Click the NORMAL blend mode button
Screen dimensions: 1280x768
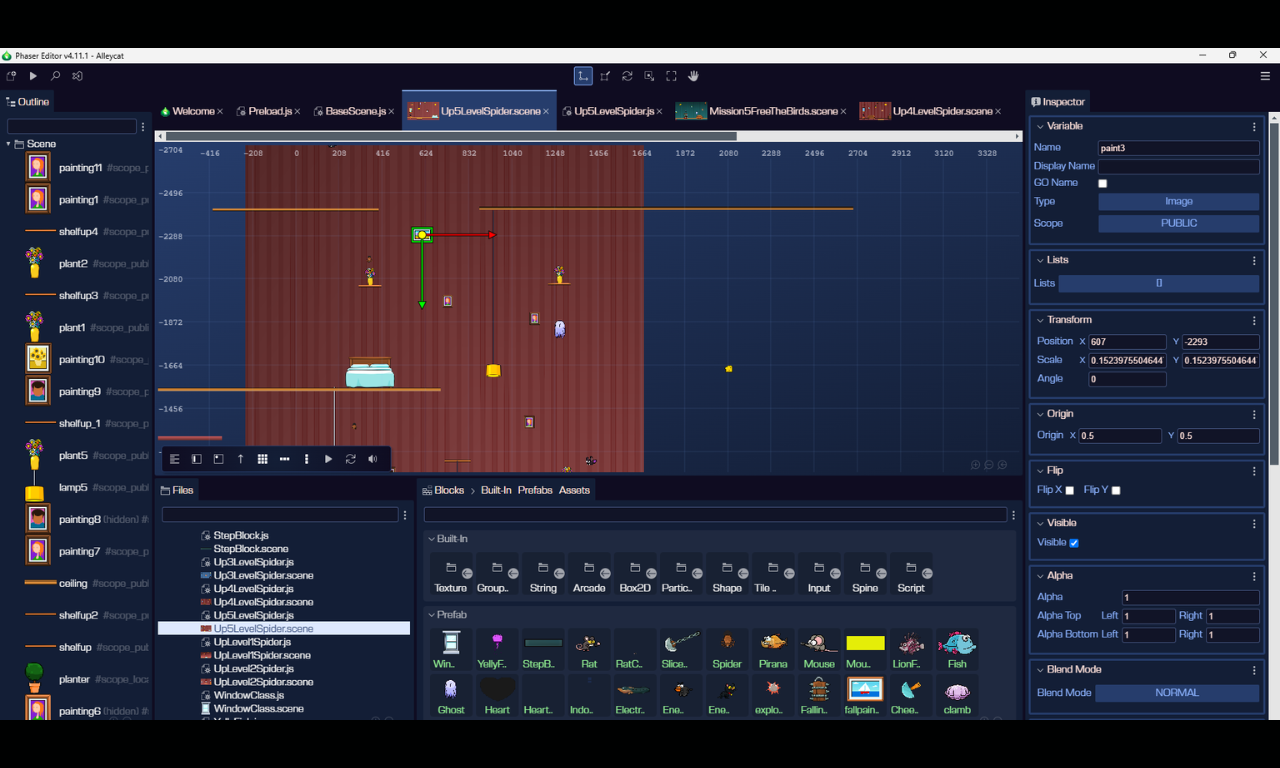click(1176, 692)
